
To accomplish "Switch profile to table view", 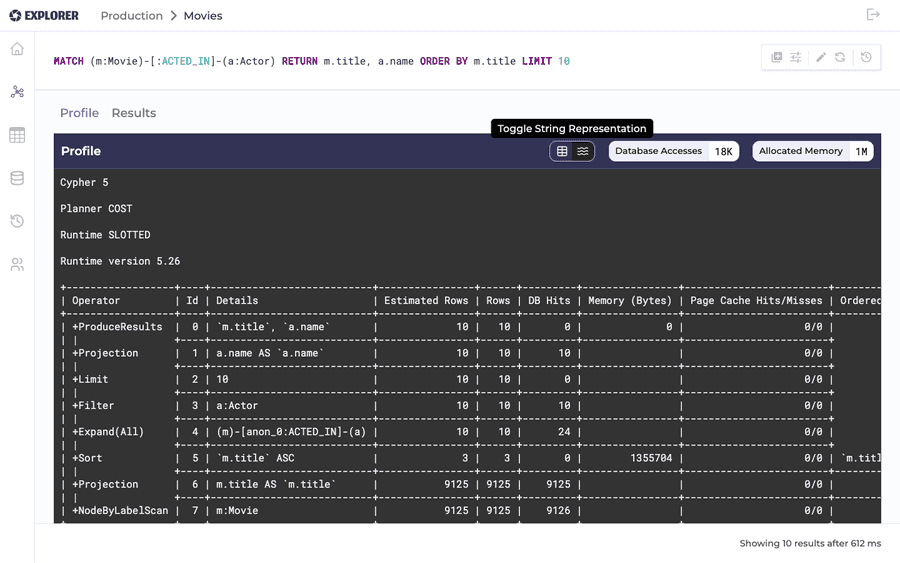I will [562, 151].
